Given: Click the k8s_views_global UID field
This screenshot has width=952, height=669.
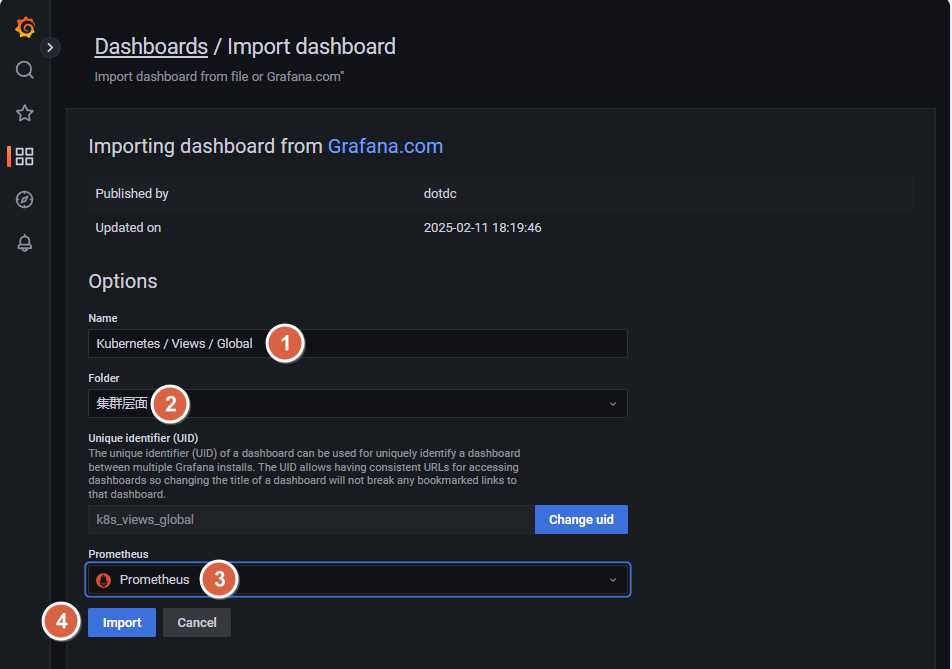Looking at the screenshot, I should pos(311,520).
